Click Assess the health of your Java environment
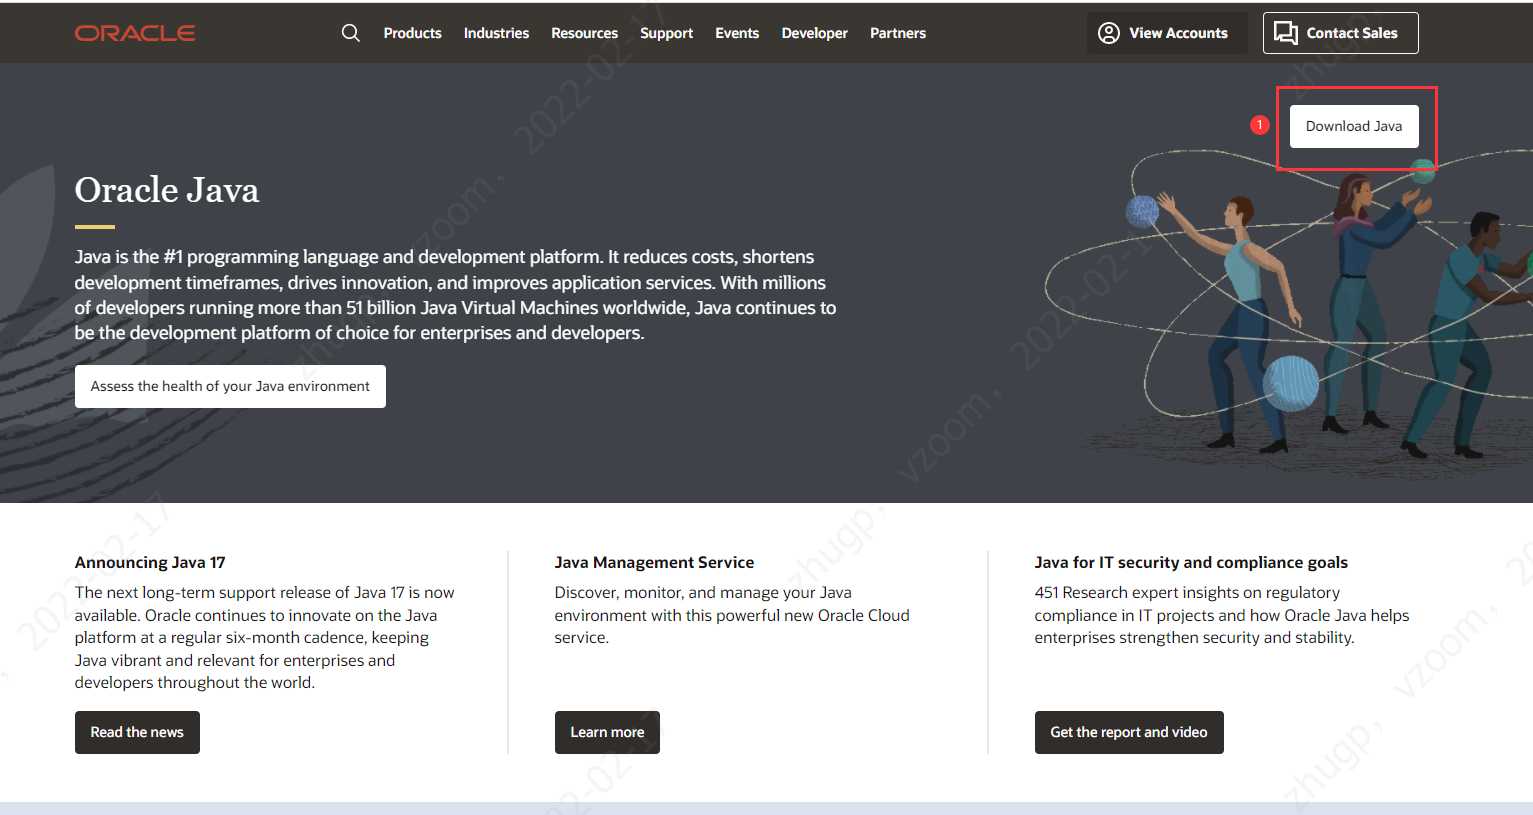1533x815 pixels. [x=230, y=386]
